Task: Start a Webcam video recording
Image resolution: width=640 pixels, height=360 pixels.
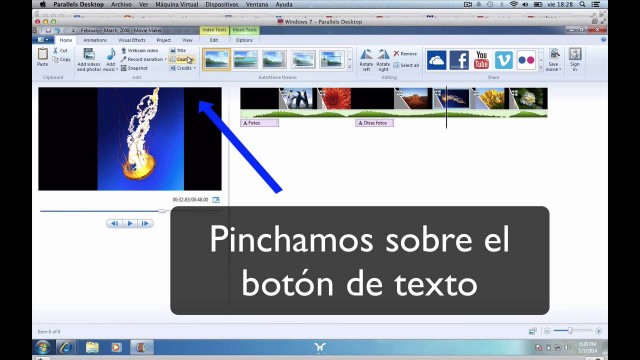Action: point(139,51)
